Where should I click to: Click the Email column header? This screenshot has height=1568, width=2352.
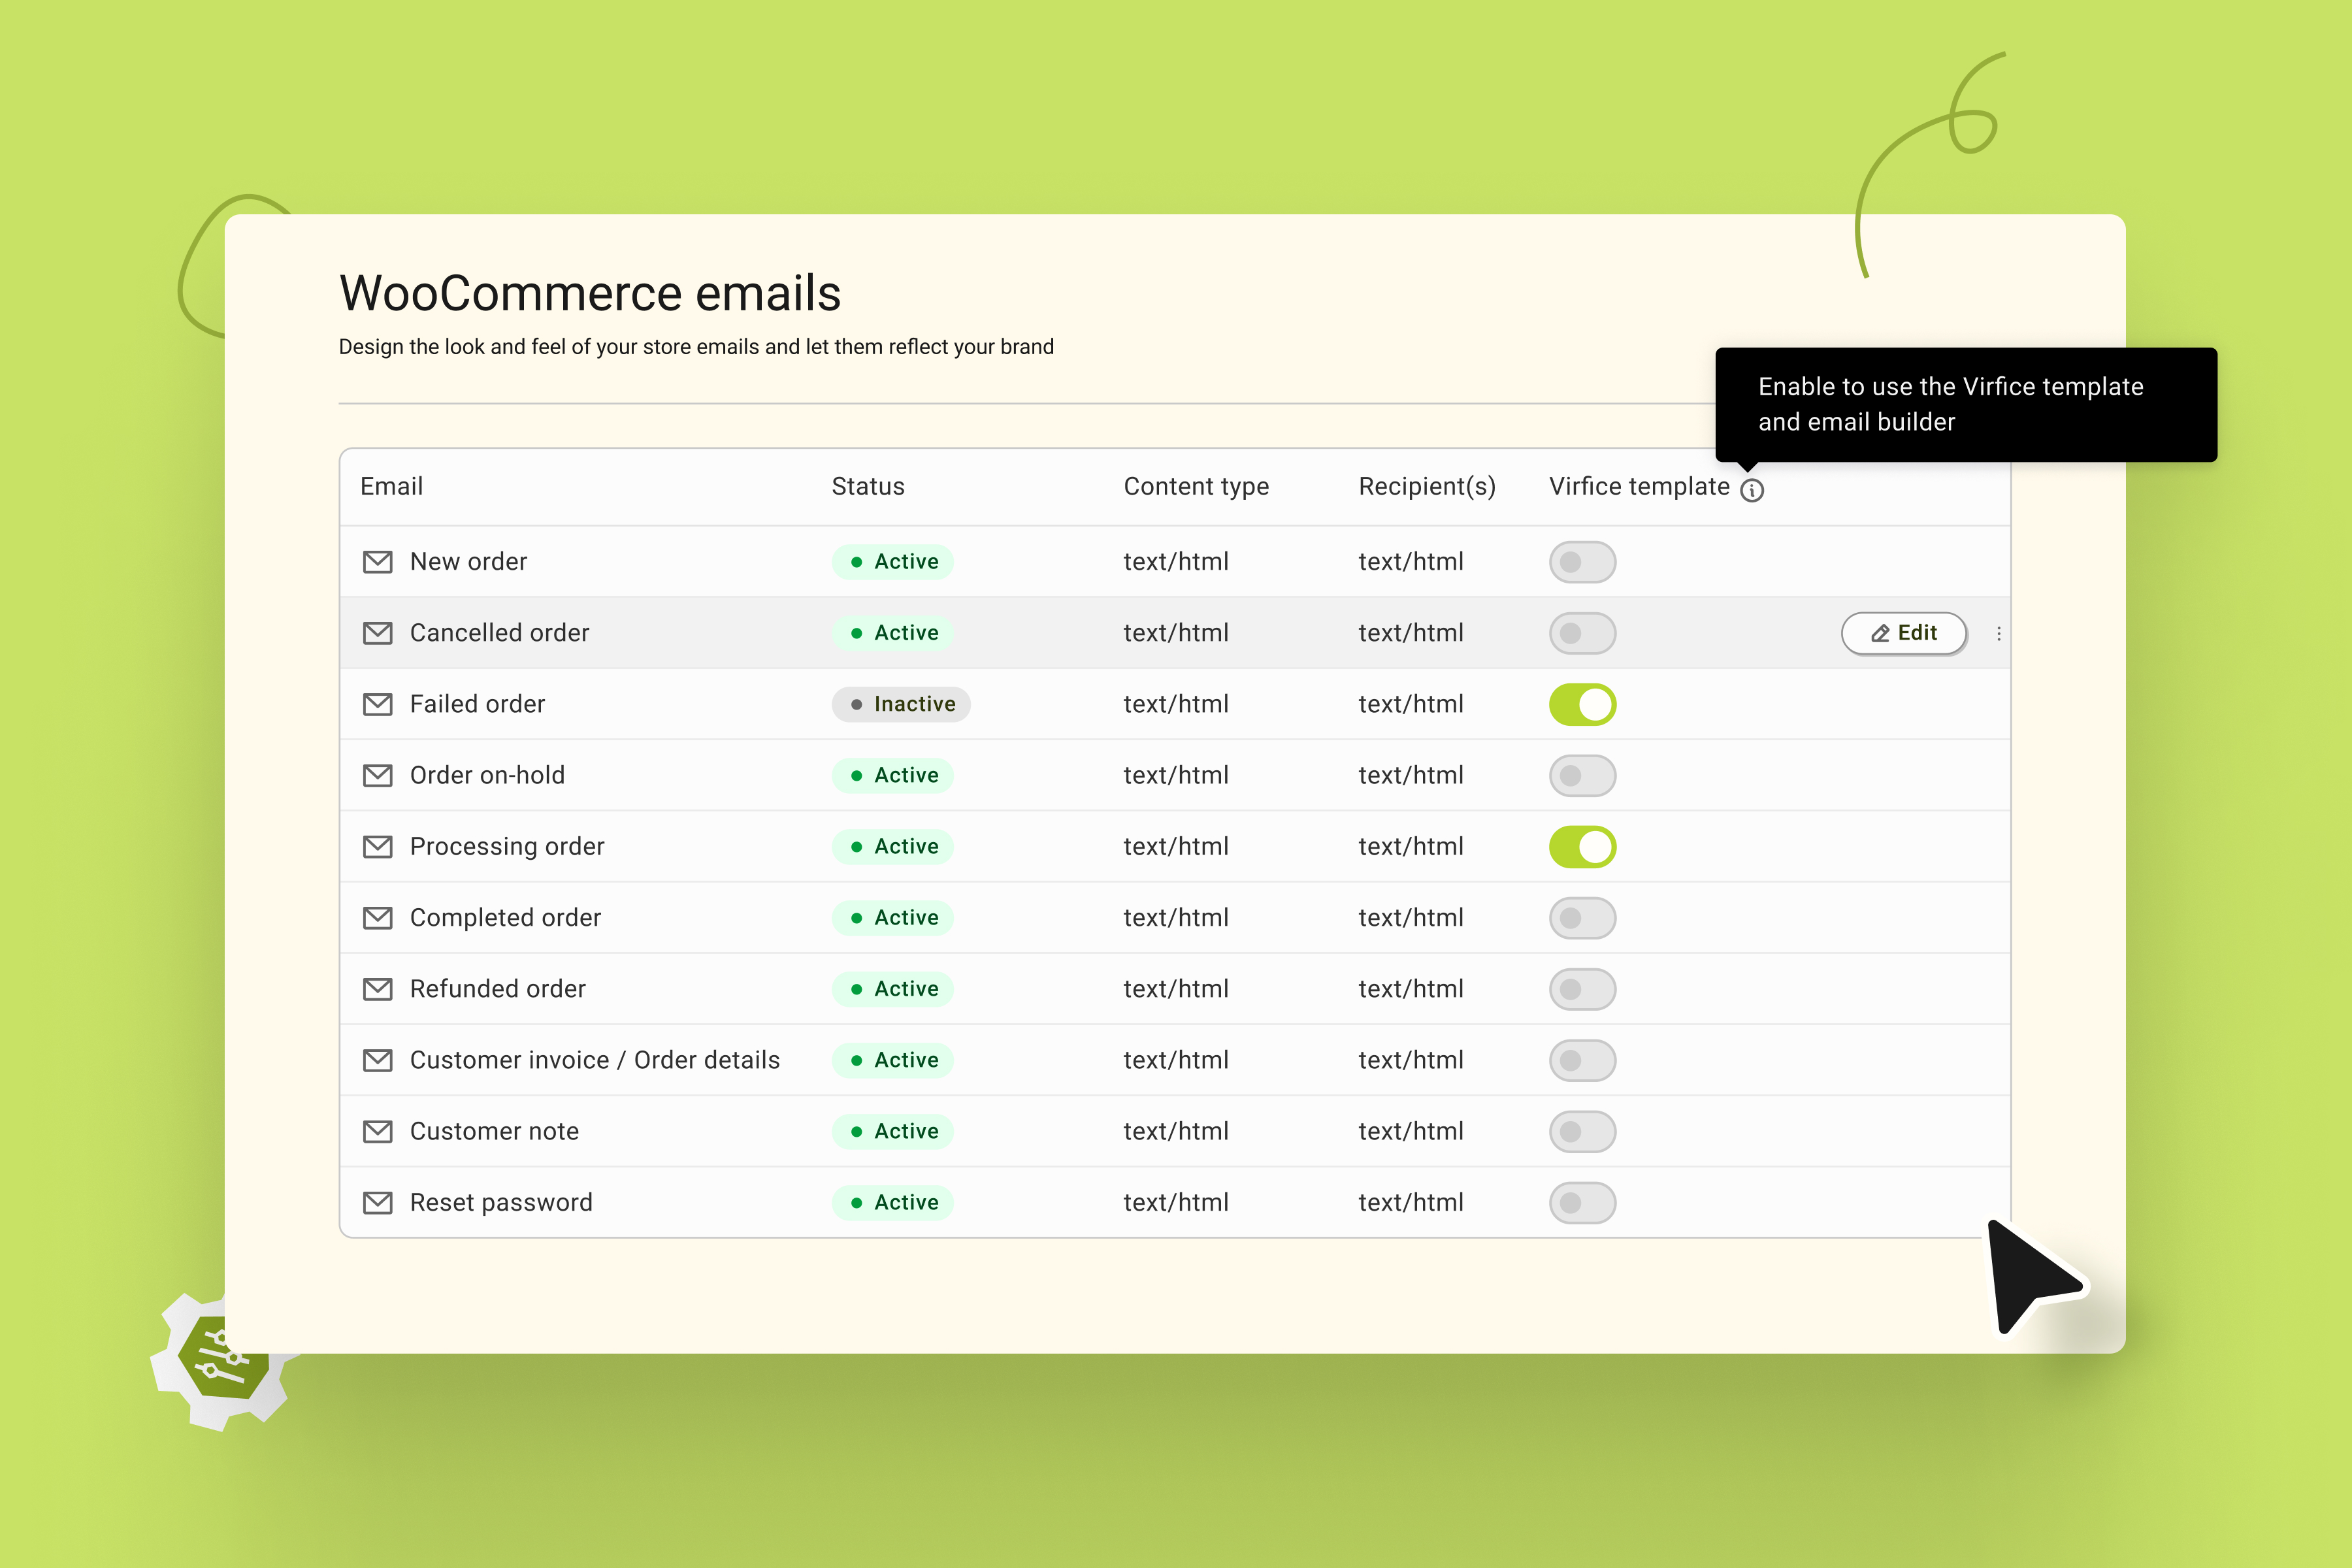(392, 487)
